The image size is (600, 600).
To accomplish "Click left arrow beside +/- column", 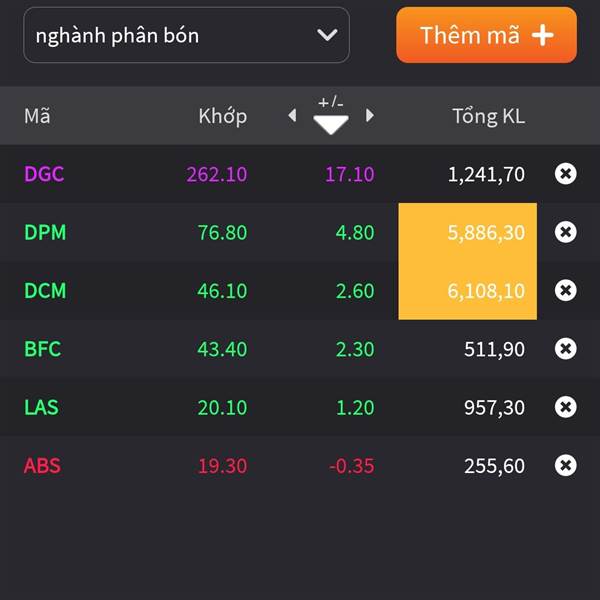I will pyautogui.click(x=292, y=115).
